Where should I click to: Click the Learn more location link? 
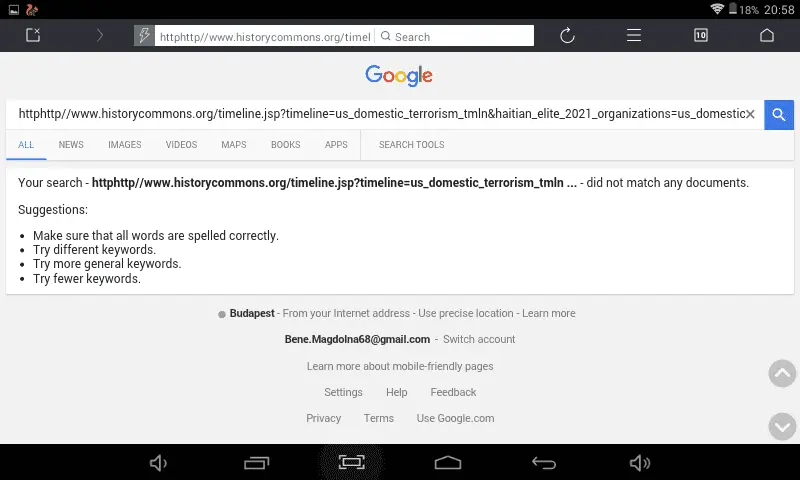548,313
